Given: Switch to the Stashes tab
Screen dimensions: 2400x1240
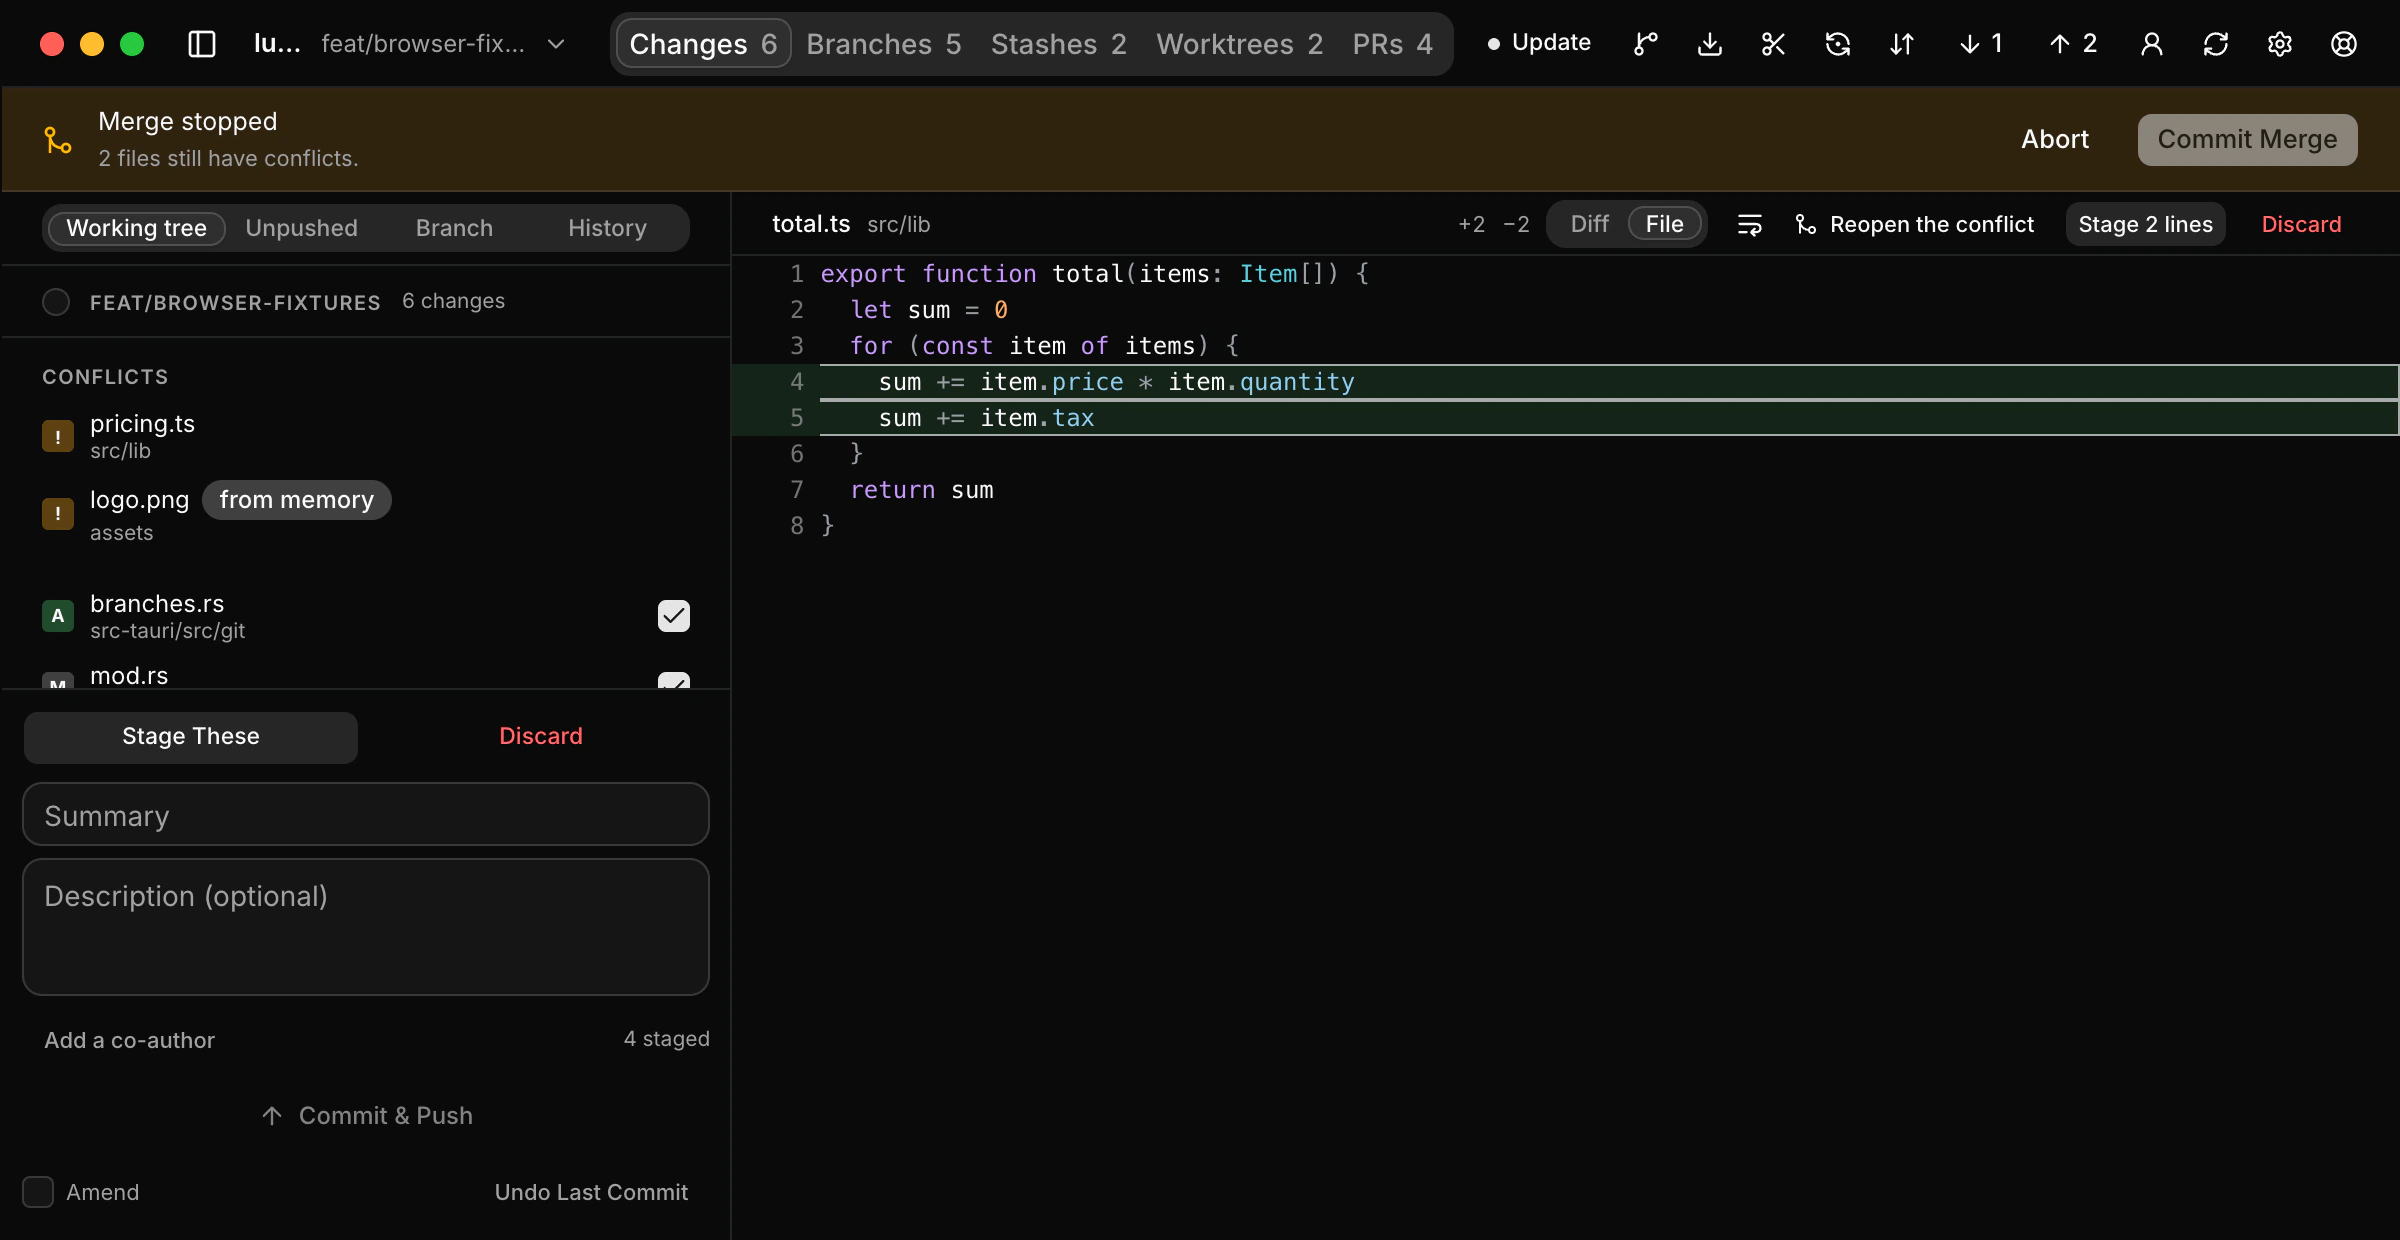Looking at the screenshot, I should 1059,44.
